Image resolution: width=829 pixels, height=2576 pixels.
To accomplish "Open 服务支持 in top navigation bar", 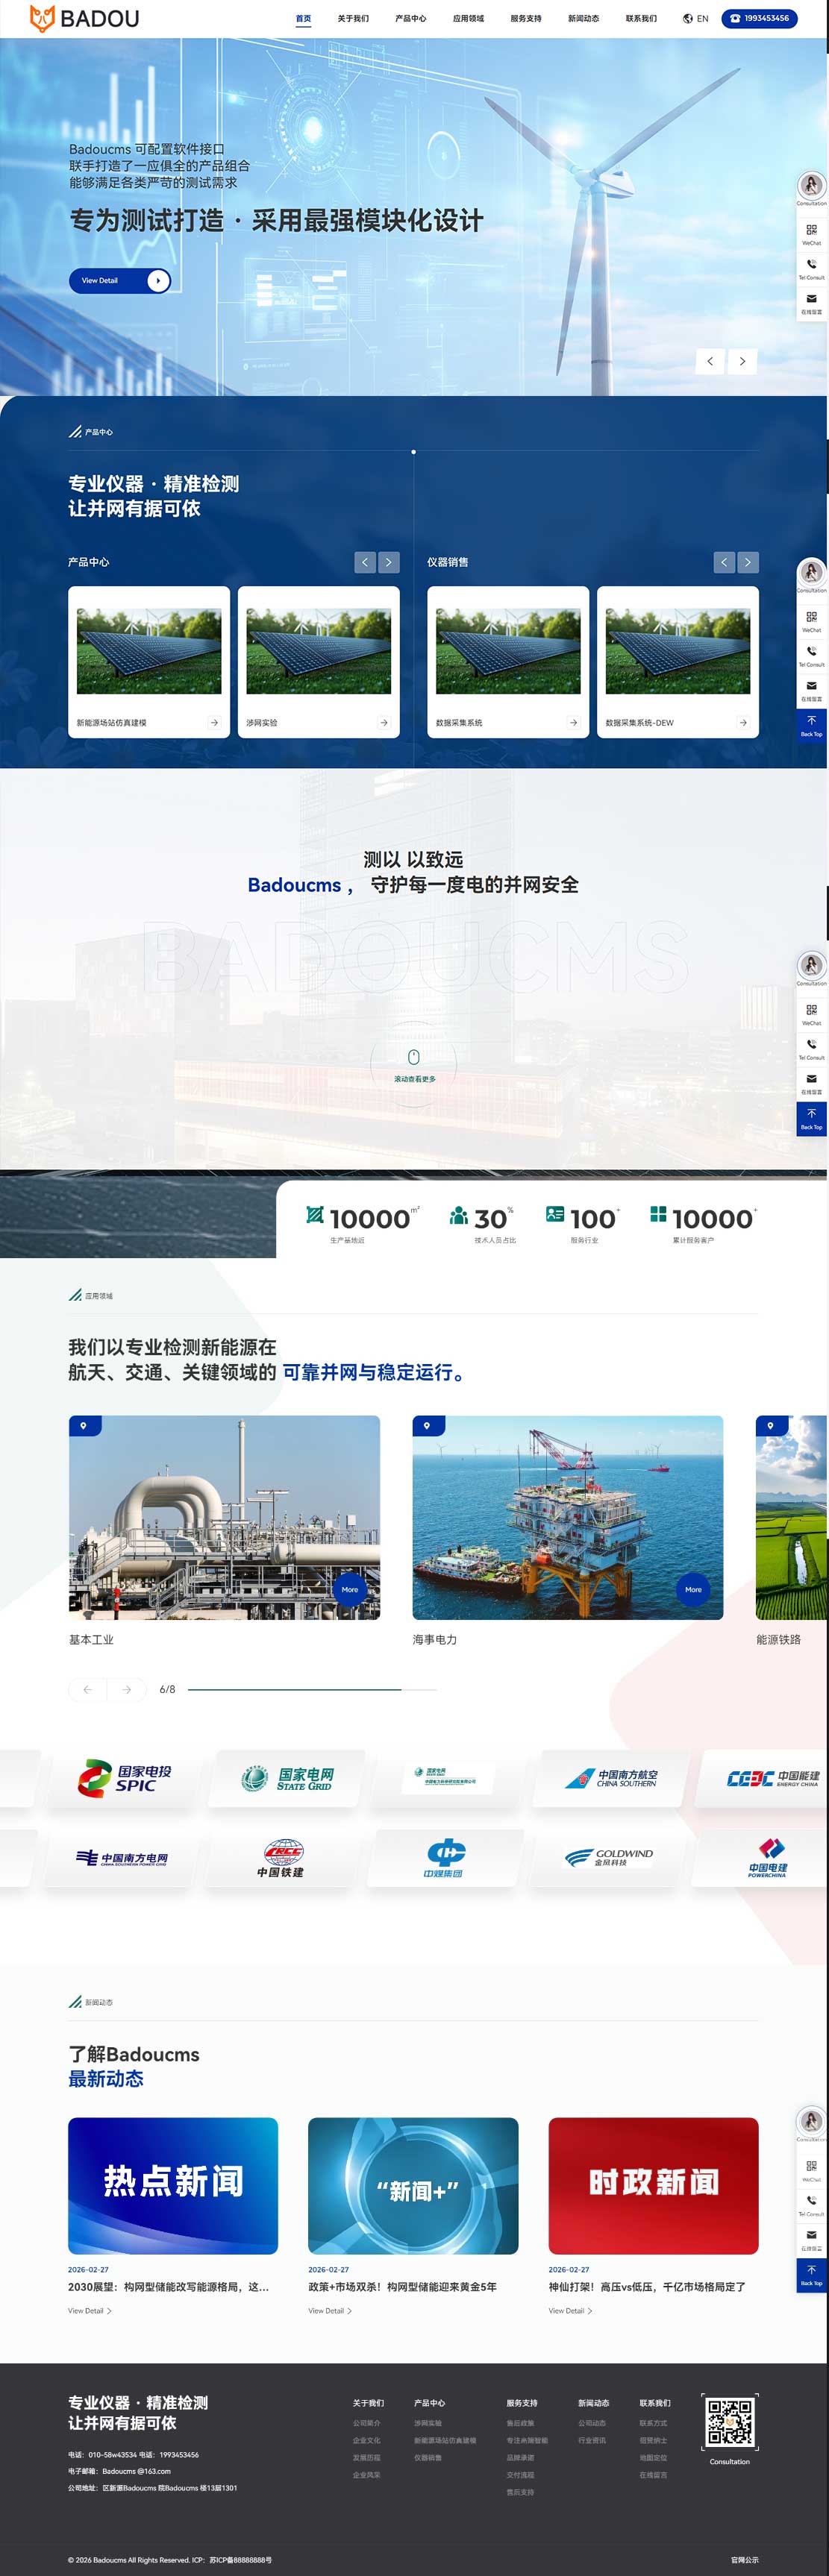I will 525,18.
